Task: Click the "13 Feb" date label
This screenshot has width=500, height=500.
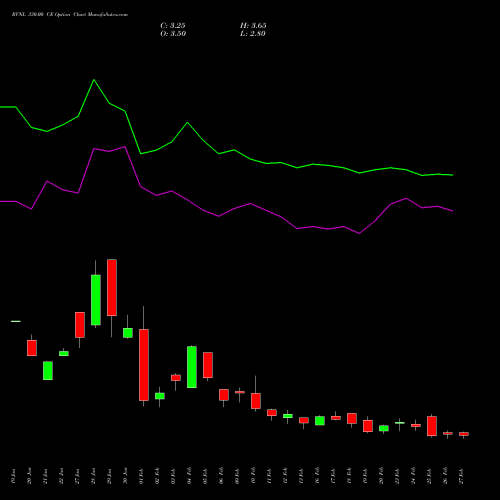Action: coord(301,476)
